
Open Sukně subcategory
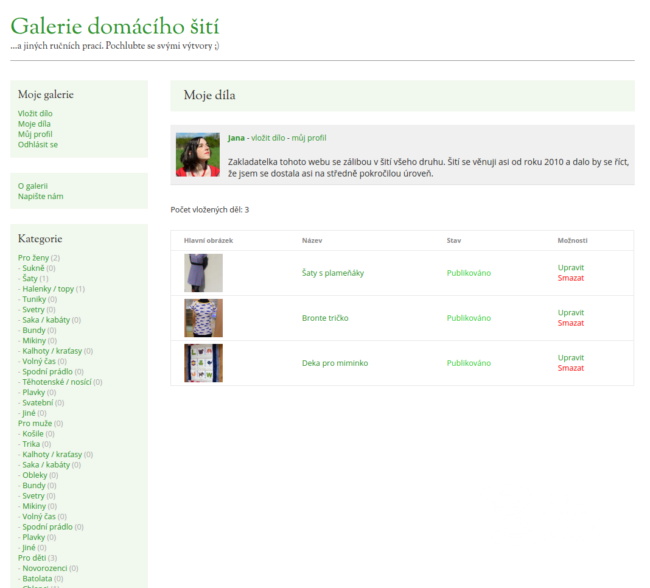point(33,268)
